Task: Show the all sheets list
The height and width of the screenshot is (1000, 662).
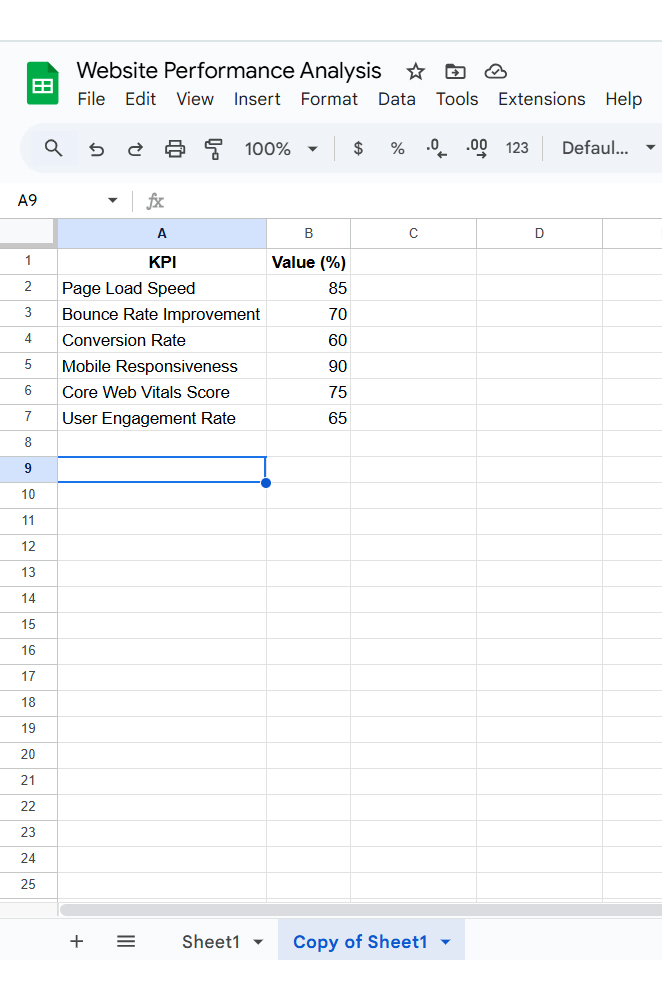Action: pos(126,941)
